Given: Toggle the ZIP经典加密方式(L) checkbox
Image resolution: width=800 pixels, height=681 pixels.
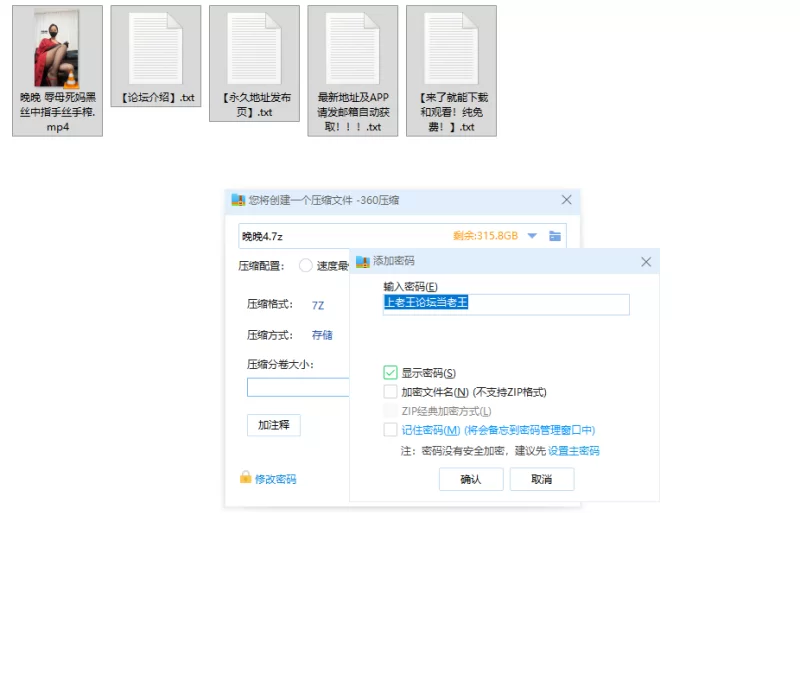Looking at the screenshot, I should (390, 411).
